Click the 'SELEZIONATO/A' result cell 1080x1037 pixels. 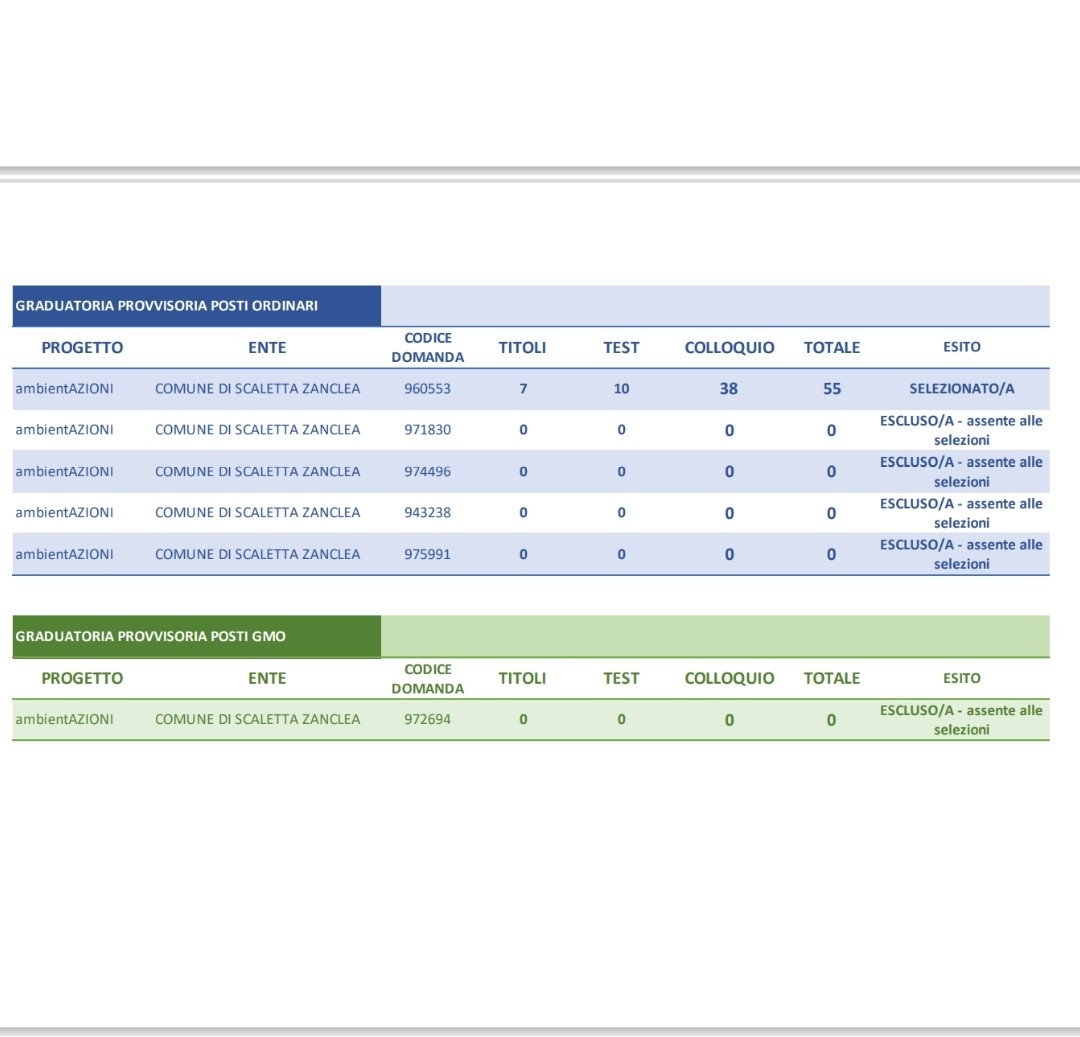961,389
